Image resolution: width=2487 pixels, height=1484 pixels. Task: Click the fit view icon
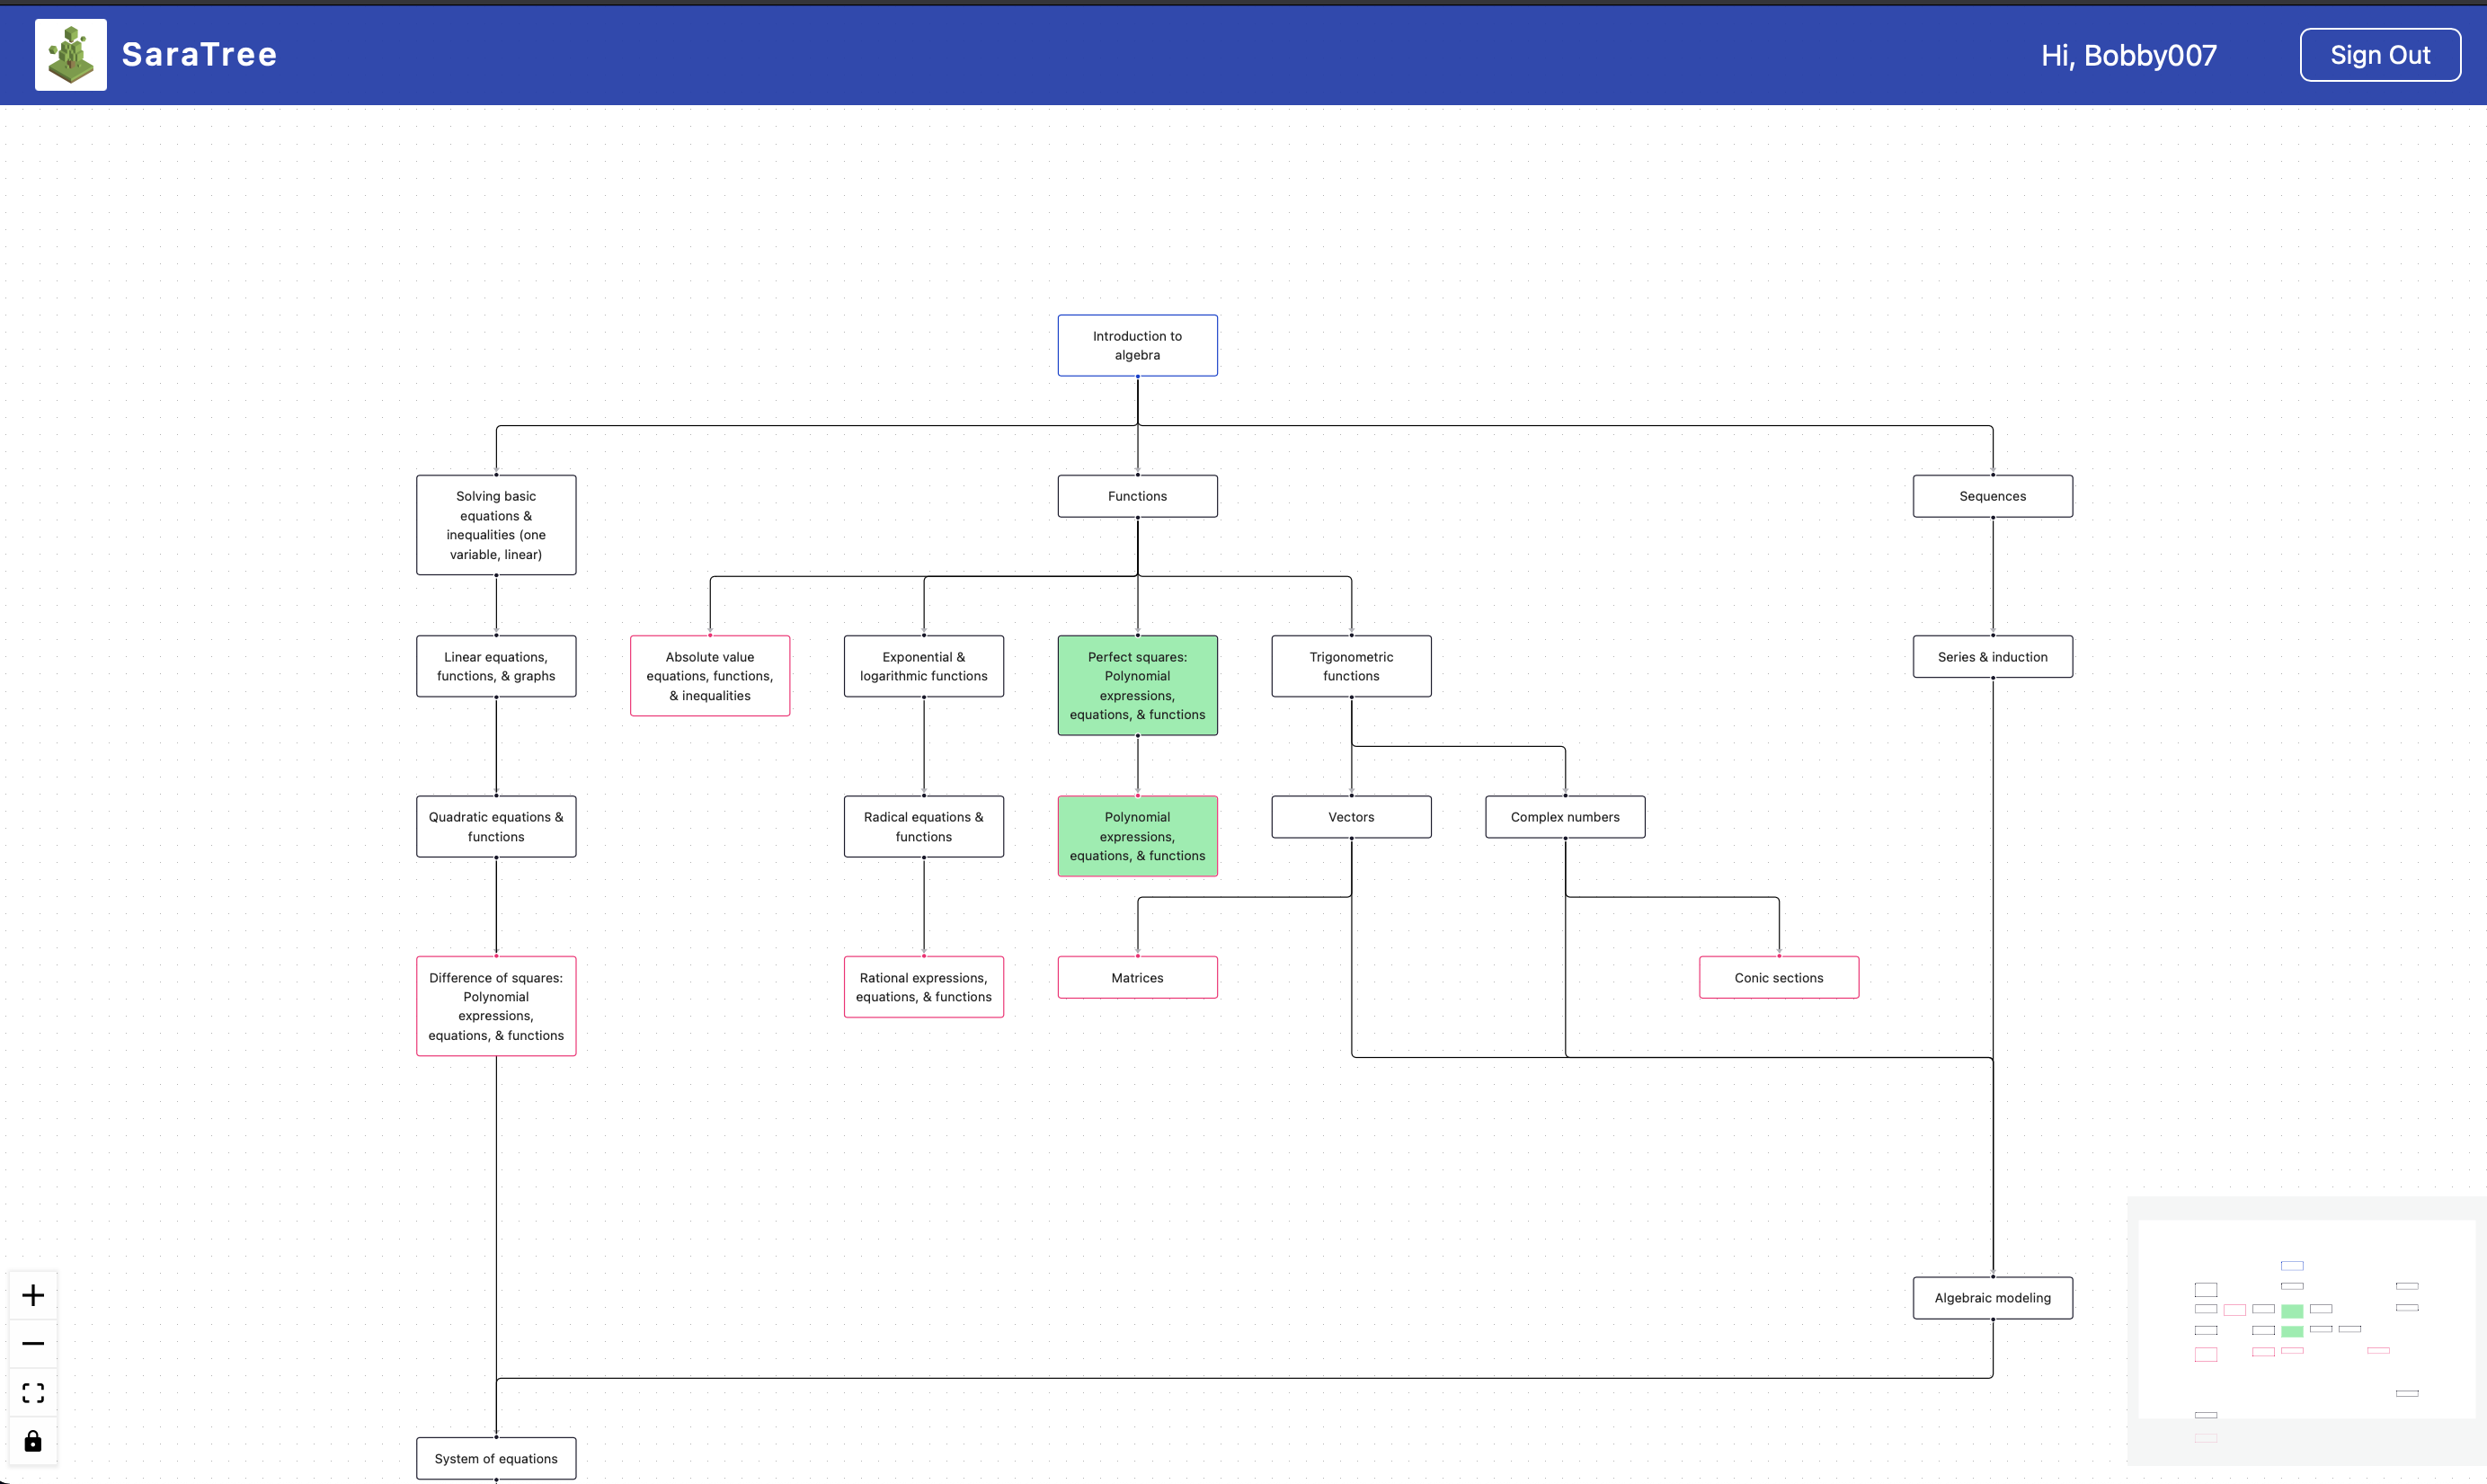tap(33, 1392)
